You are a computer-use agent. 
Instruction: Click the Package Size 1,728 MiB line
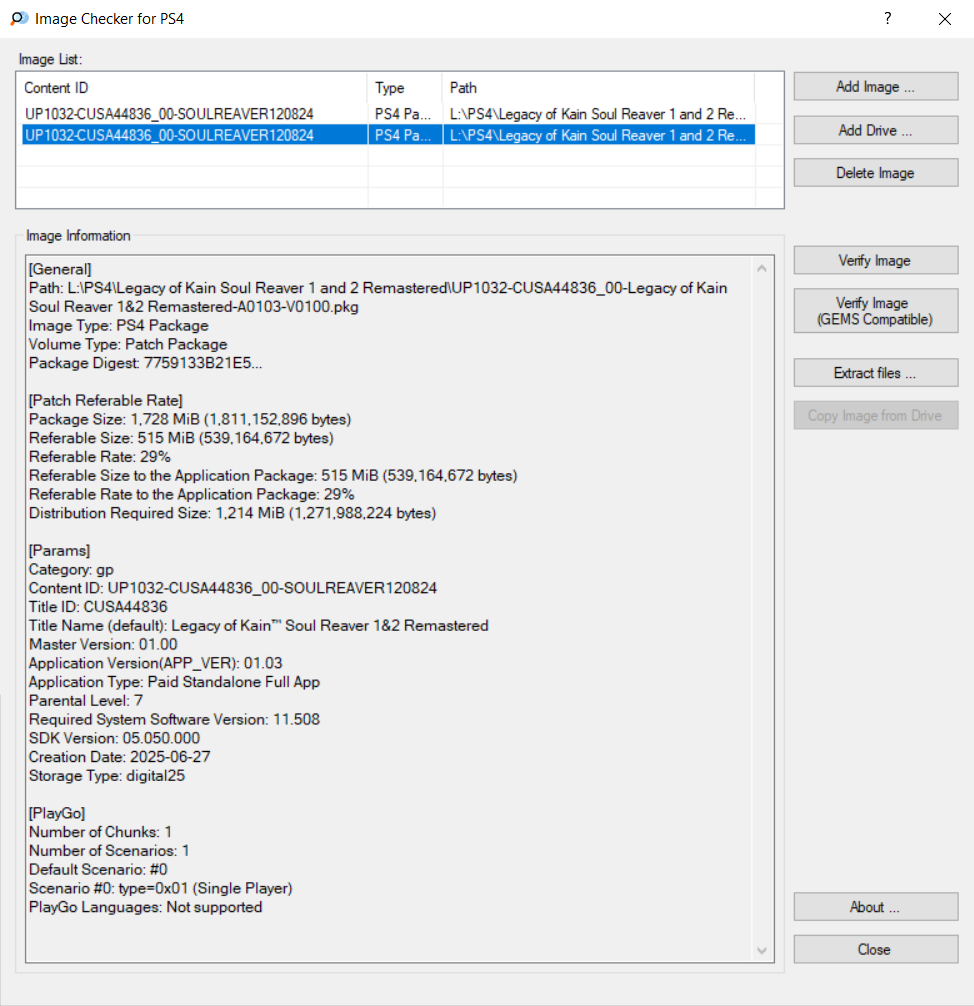tap(190, 420)
